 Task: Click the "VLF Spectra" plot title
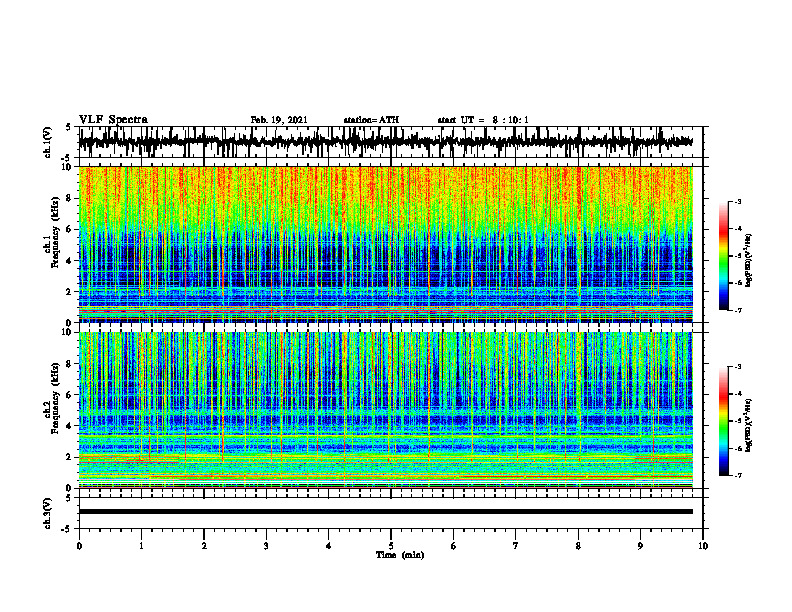113,120
